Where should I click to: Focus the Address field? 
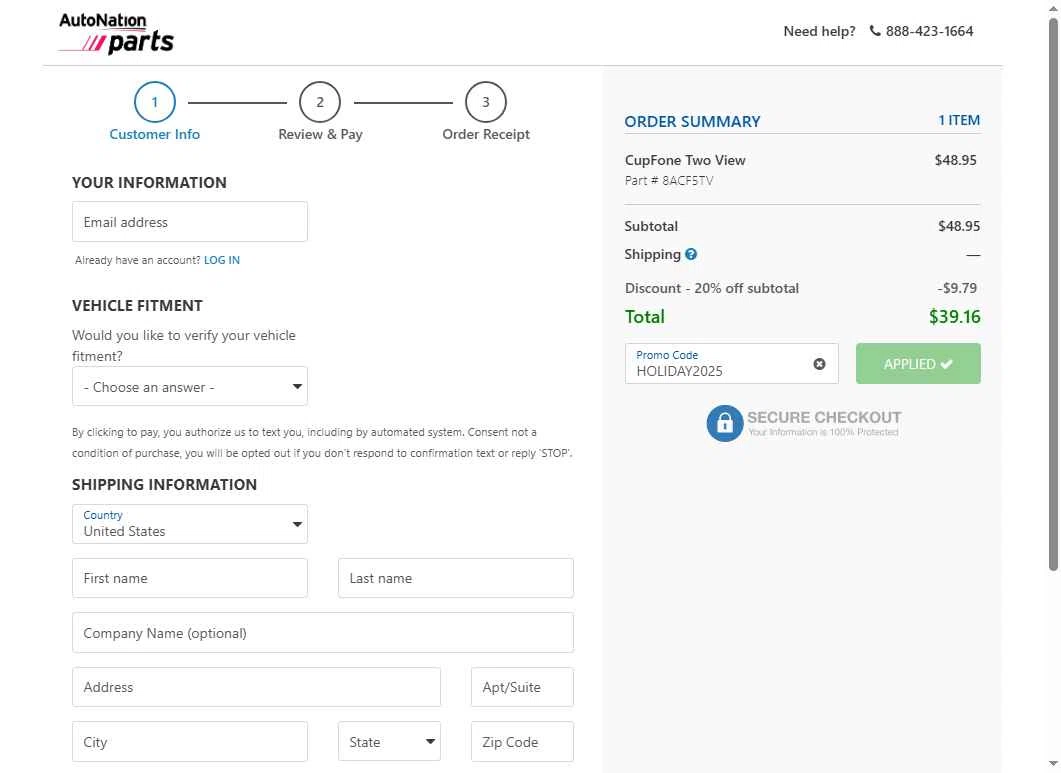click(256, 687)
